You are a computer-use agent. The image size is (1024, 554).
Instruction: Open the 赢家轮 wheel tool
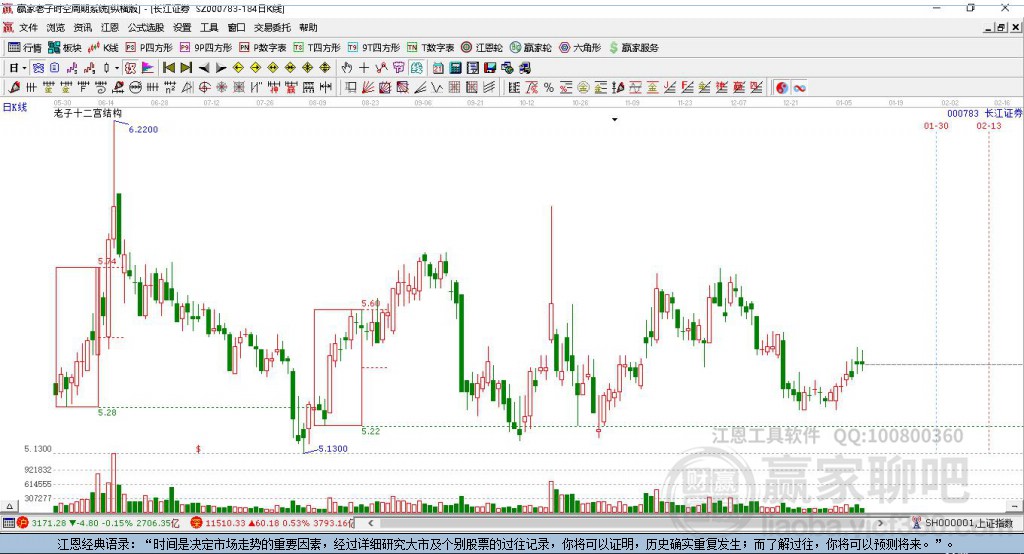coord(530,48)
